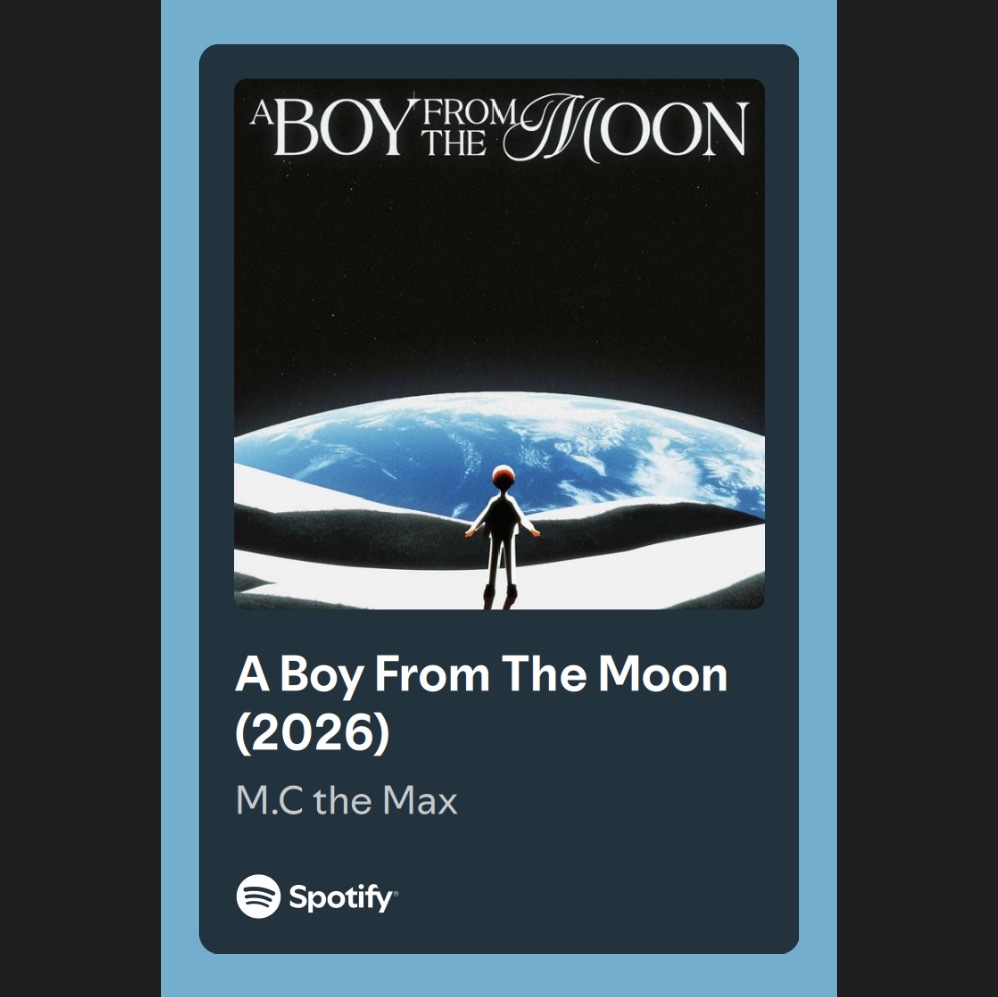Open the Spotify wordmark link

(342, 898)
